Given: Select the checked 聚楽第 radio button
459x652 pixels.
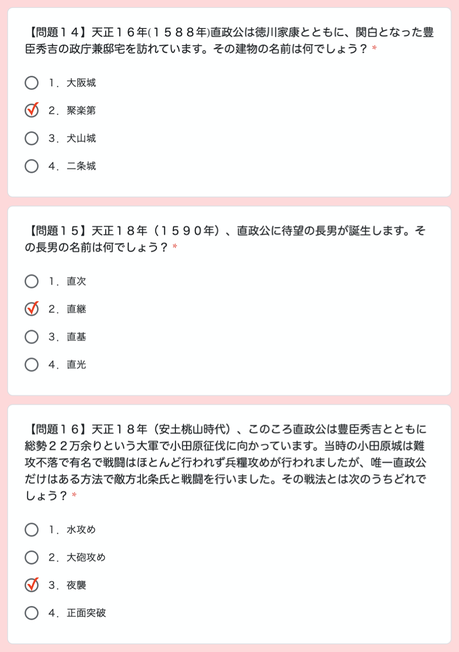Looking at the screenshot, I should click(x=32, y=110).
